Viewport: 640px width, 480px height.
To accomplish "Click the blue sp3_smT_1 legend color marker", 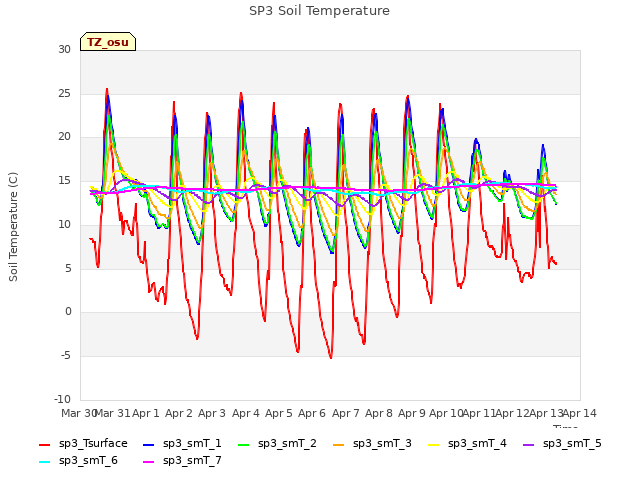I will pyautogui.click(x=149, y=444).
